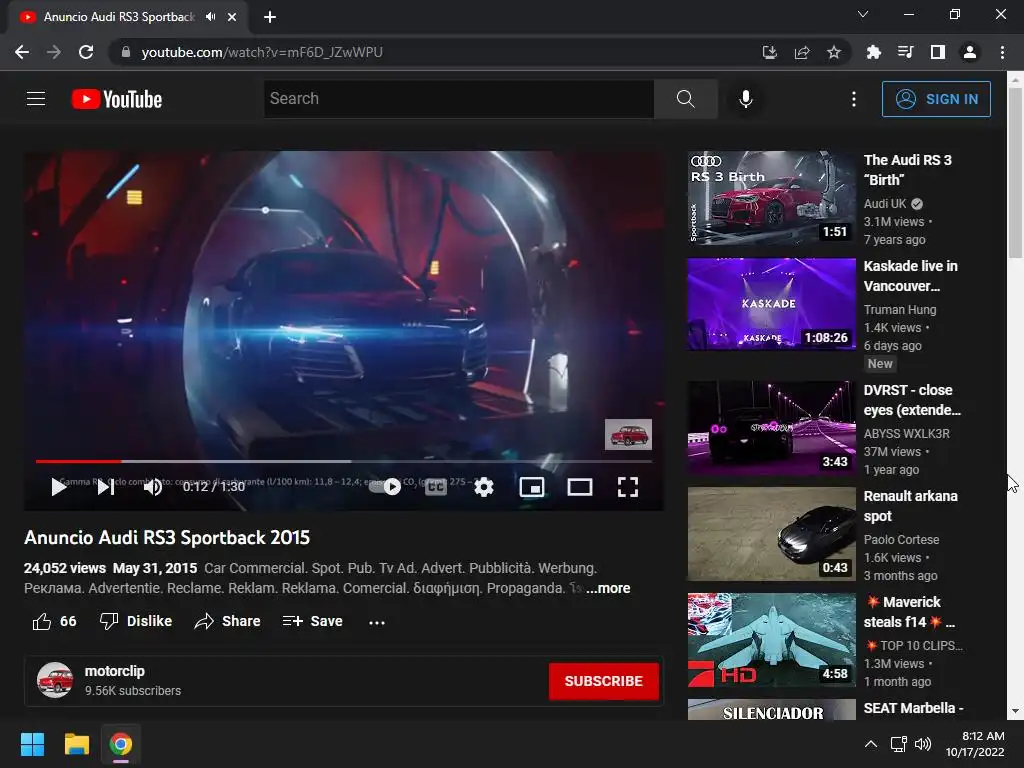1024x768 pixels.
Task: Open Maverick steals f14 video thumbnail
Action: pos(771,640)
